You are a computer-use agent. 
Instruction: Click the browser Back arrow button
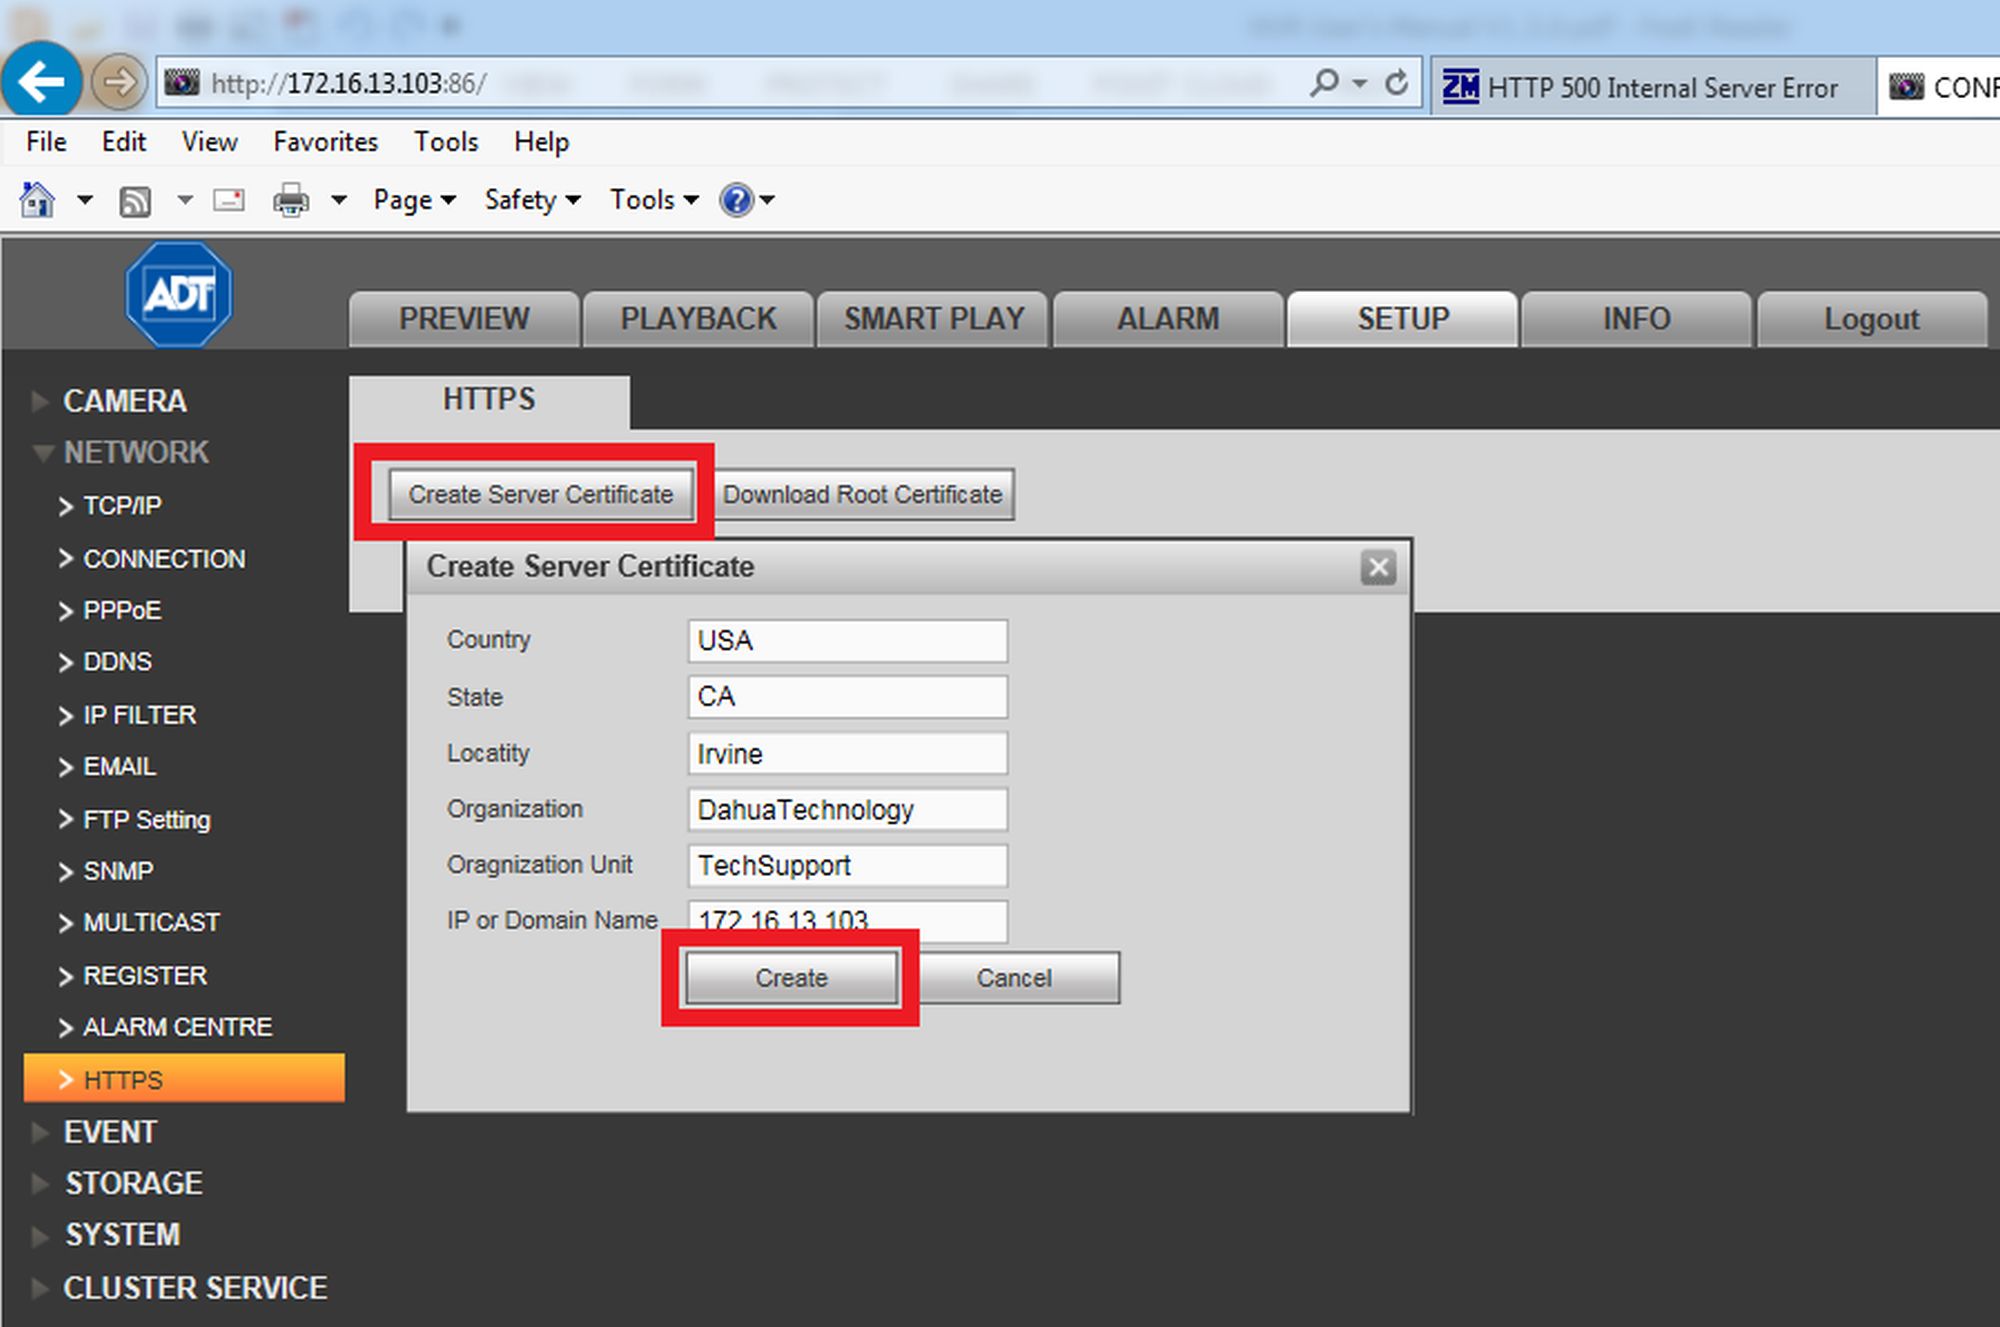point(41,80)
